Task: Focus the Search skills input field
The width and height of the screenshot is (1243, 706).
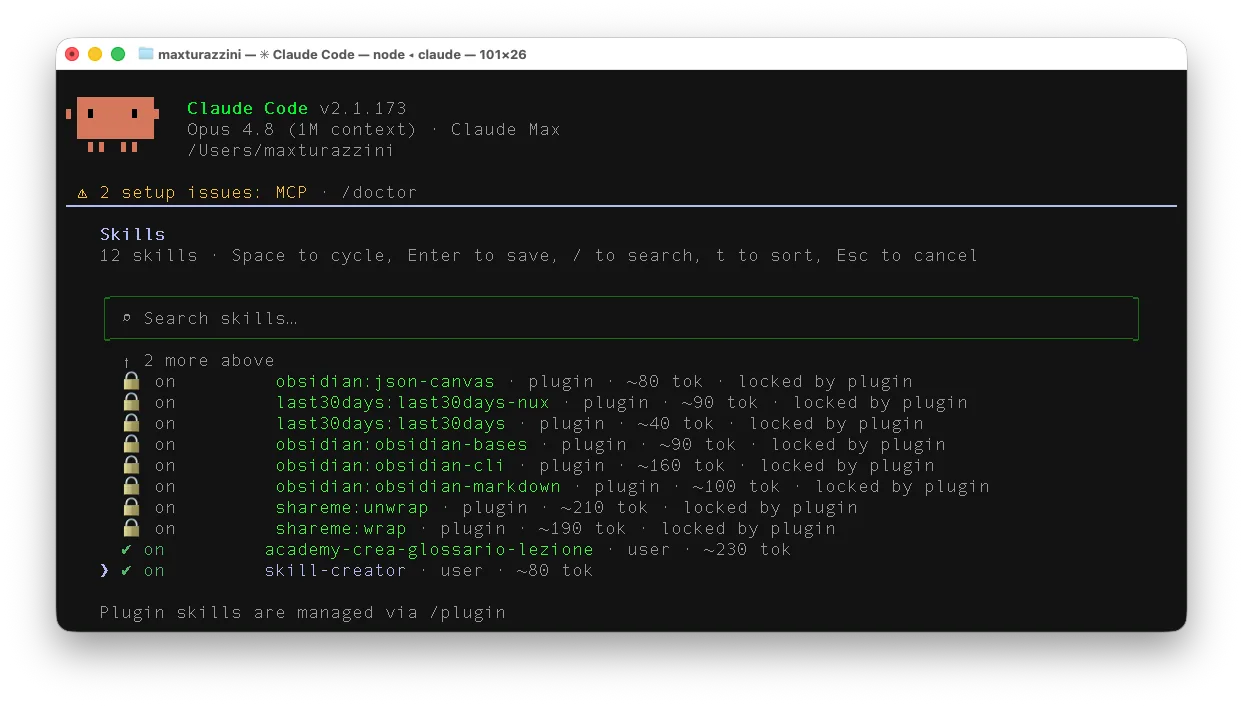Action: coord(621,318)
